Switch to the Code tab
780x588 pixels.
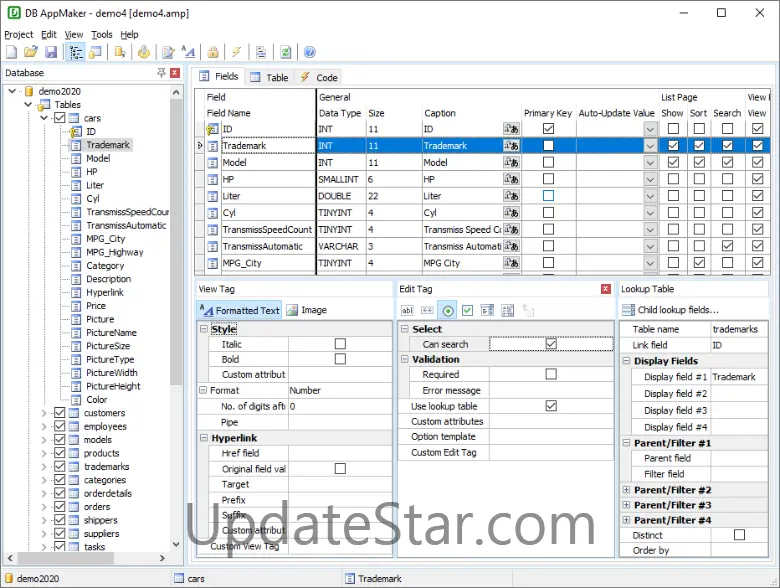pyautogui.click(x=319, y=78)
